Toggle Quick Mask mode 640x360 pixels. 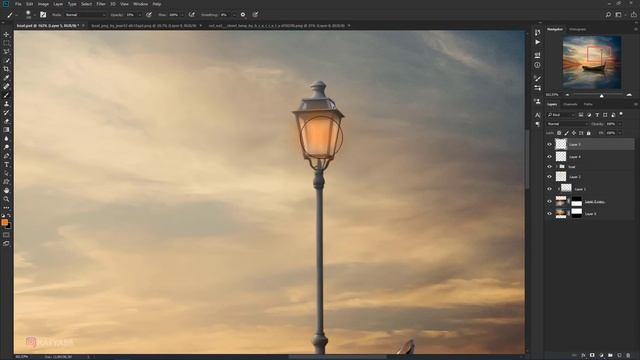(x=6, y=235)
